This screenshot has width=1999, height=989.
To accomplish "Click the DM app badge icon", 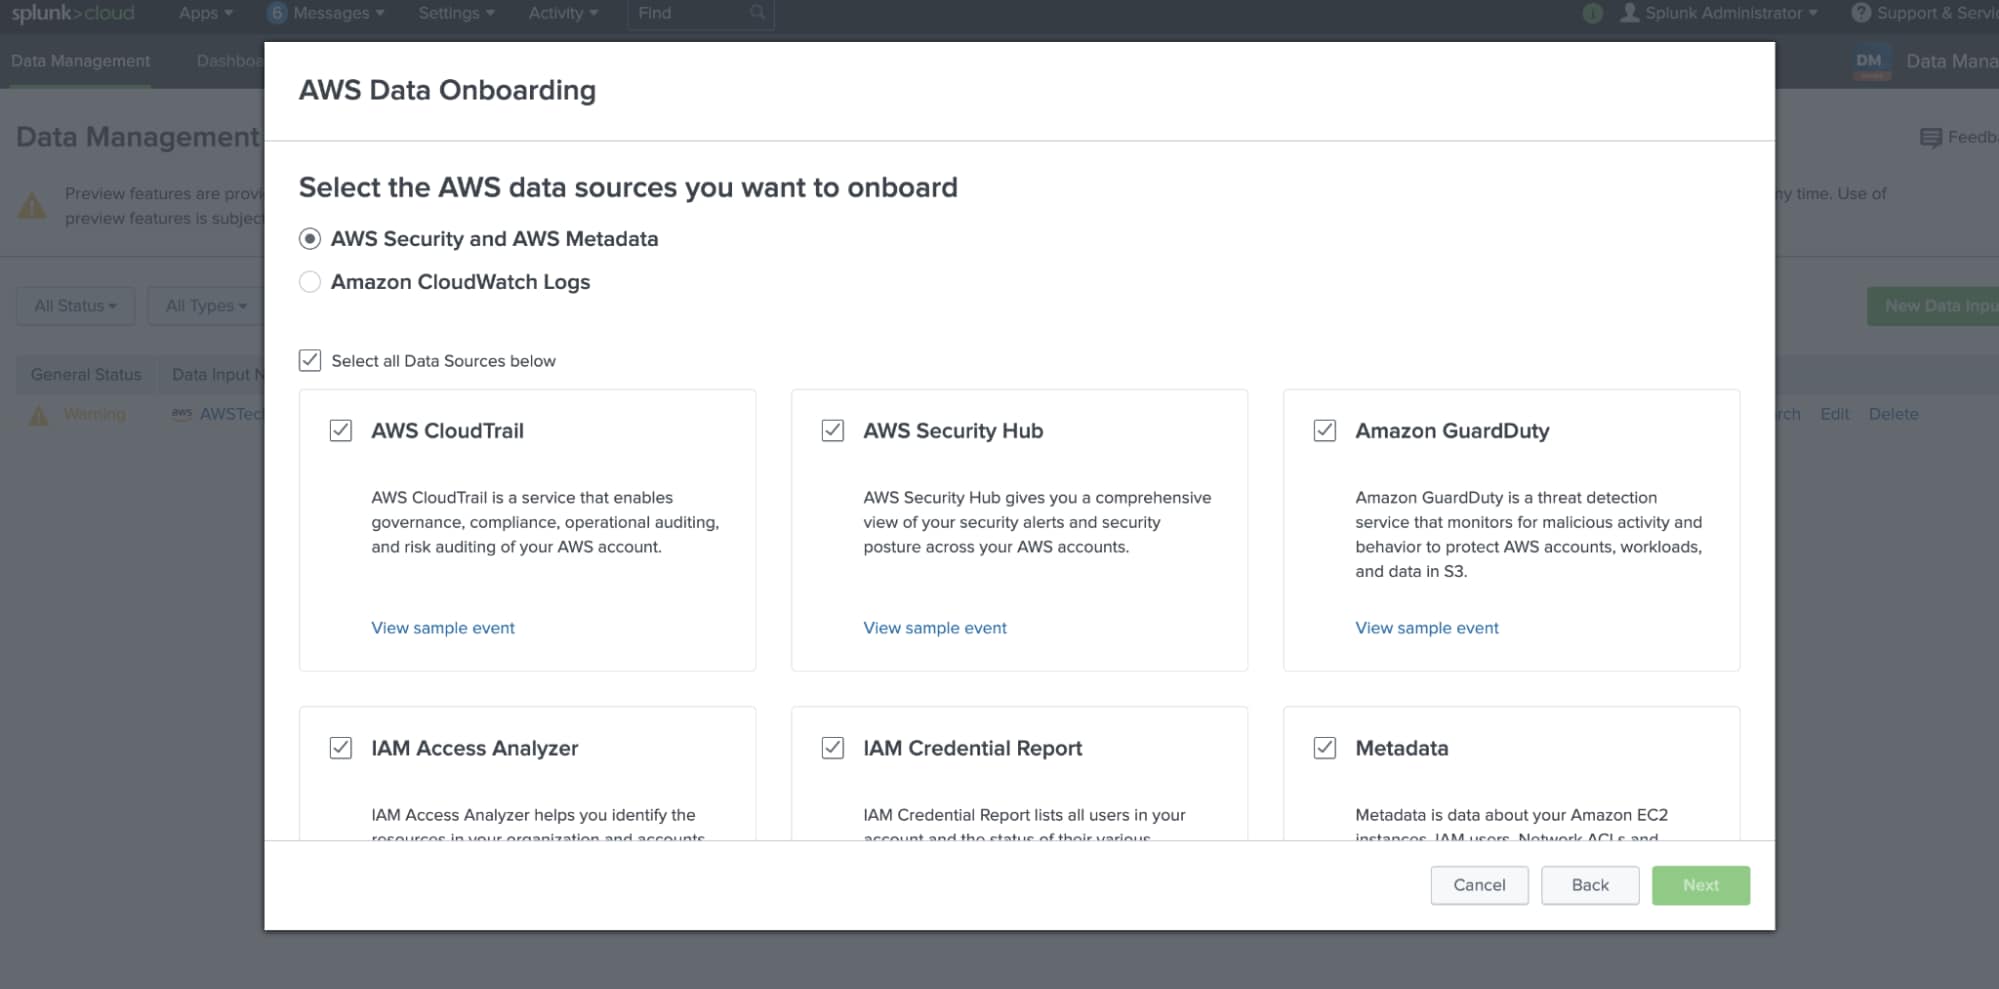I will click(1869, 61).
